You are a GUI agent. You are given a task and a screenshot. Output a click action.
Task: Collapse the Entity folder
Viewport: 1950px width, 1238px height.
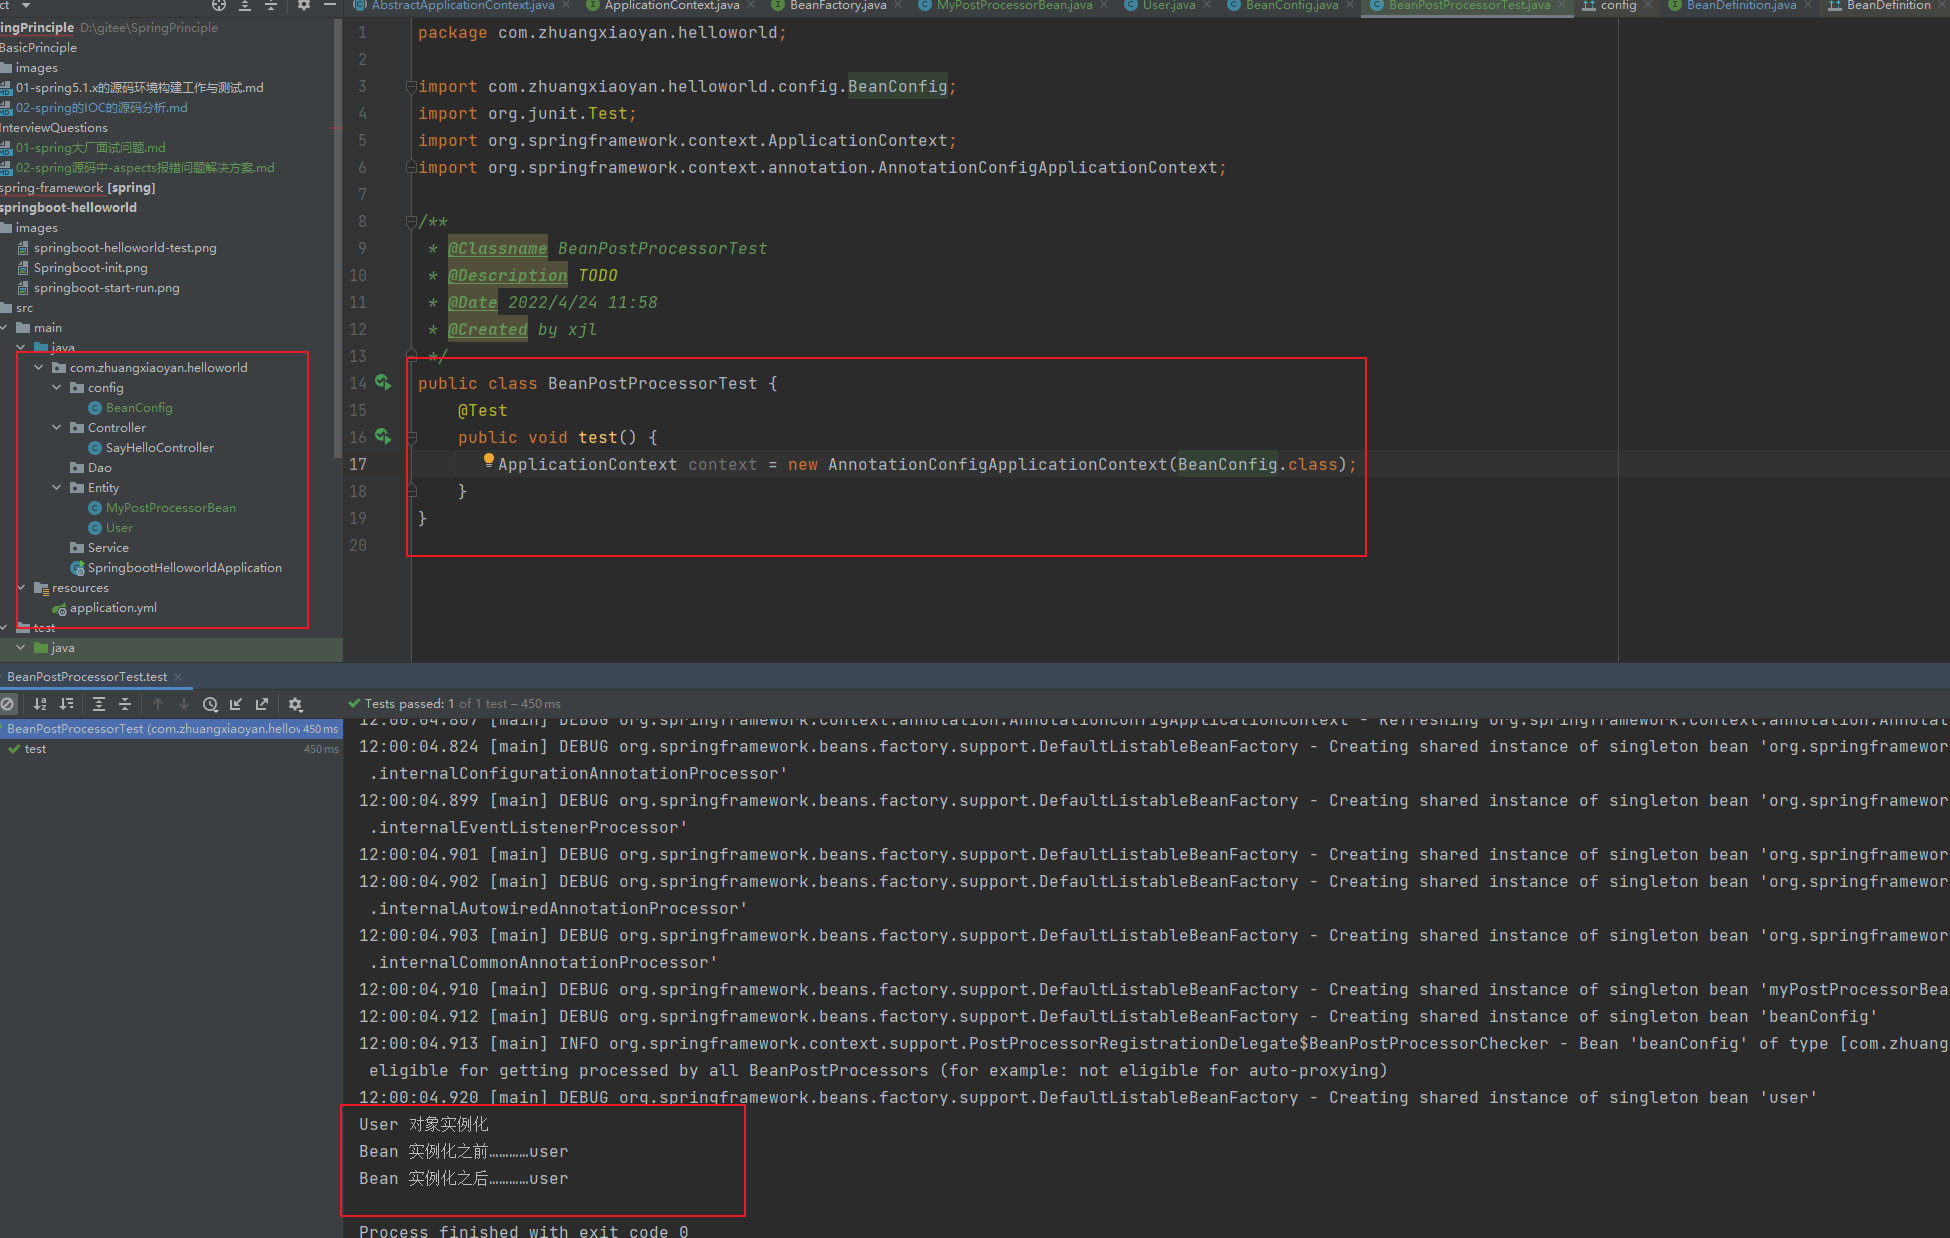[57, 487]
